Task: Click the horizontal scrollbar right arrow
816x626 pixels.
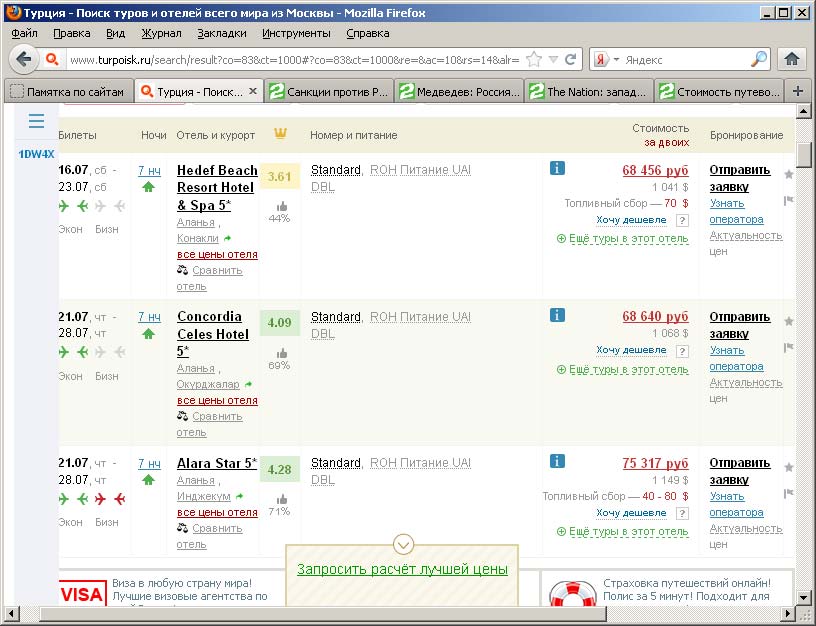Action: point(789,614)
